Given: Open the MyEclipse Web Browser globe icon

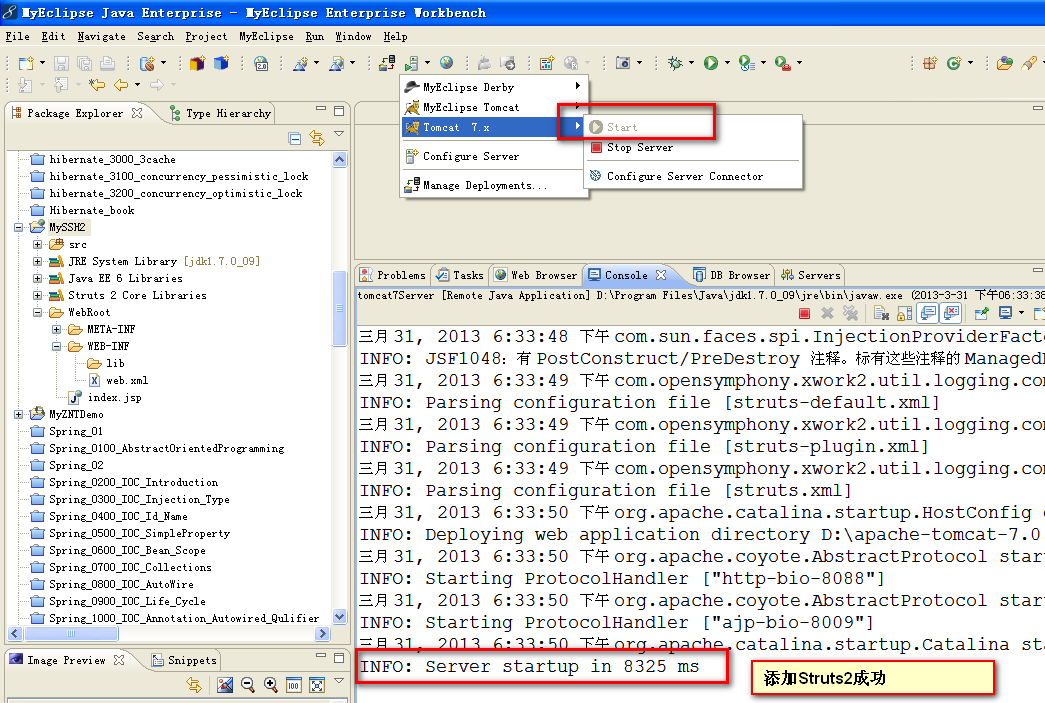Looking at the screenshot, I should pos(447,63).
